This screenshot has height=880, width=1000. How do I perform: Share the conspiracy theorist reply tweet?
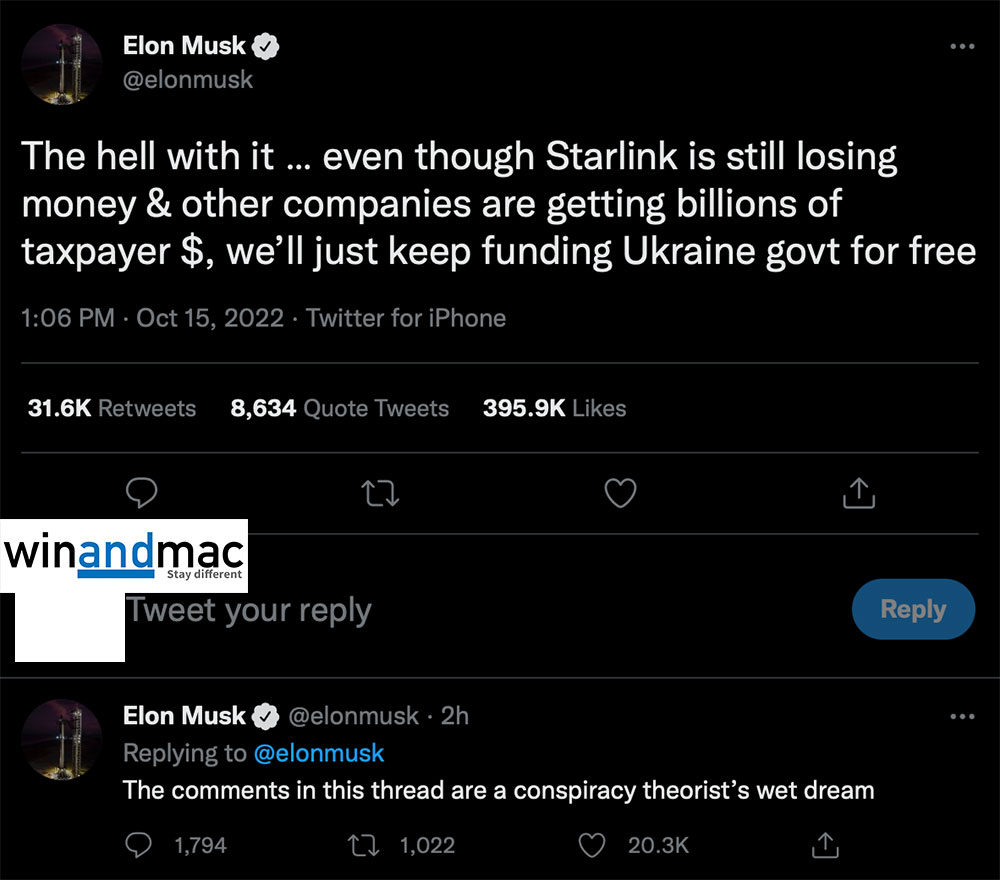825,845
